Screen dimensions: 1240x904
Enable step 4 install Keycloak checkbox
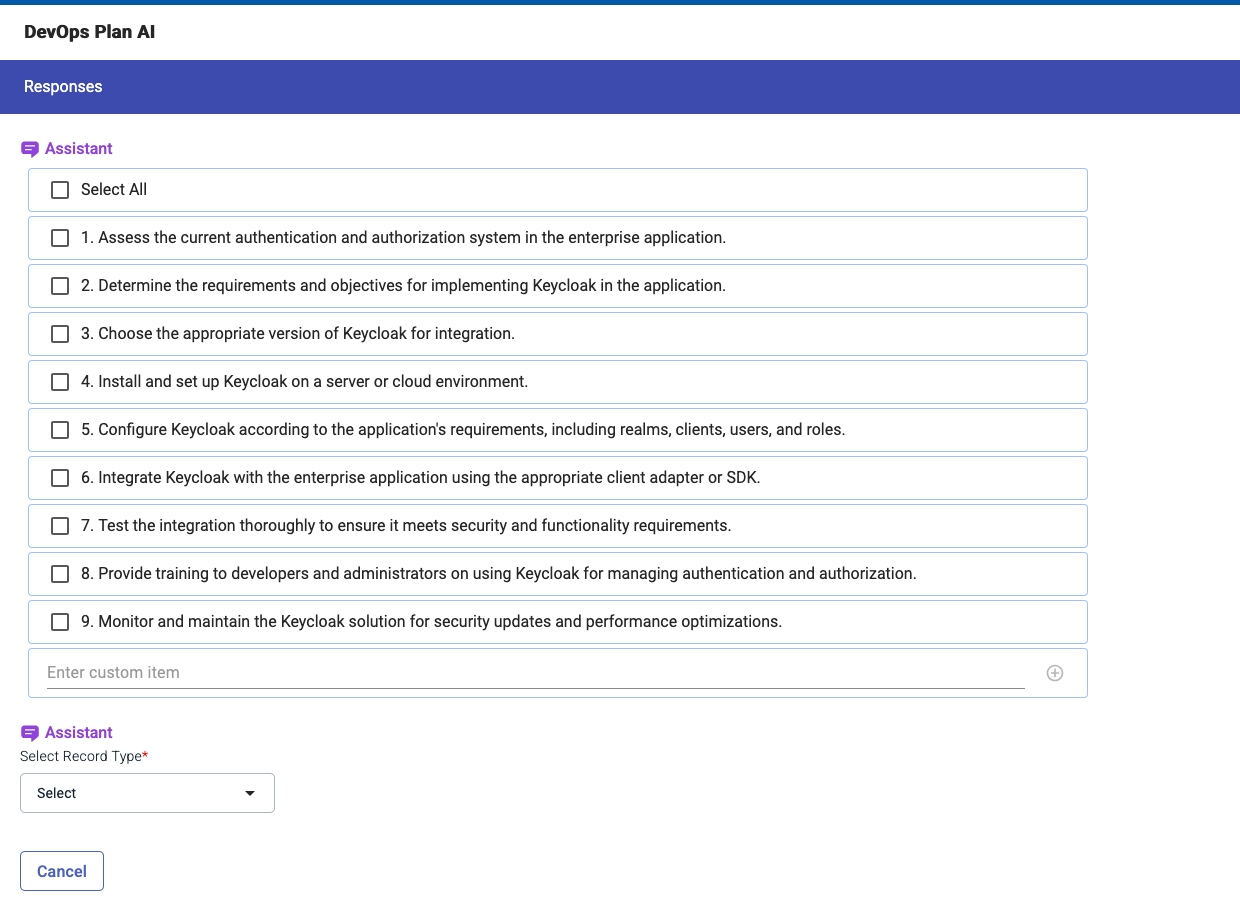pyautogui.click(x=59, y=381)
